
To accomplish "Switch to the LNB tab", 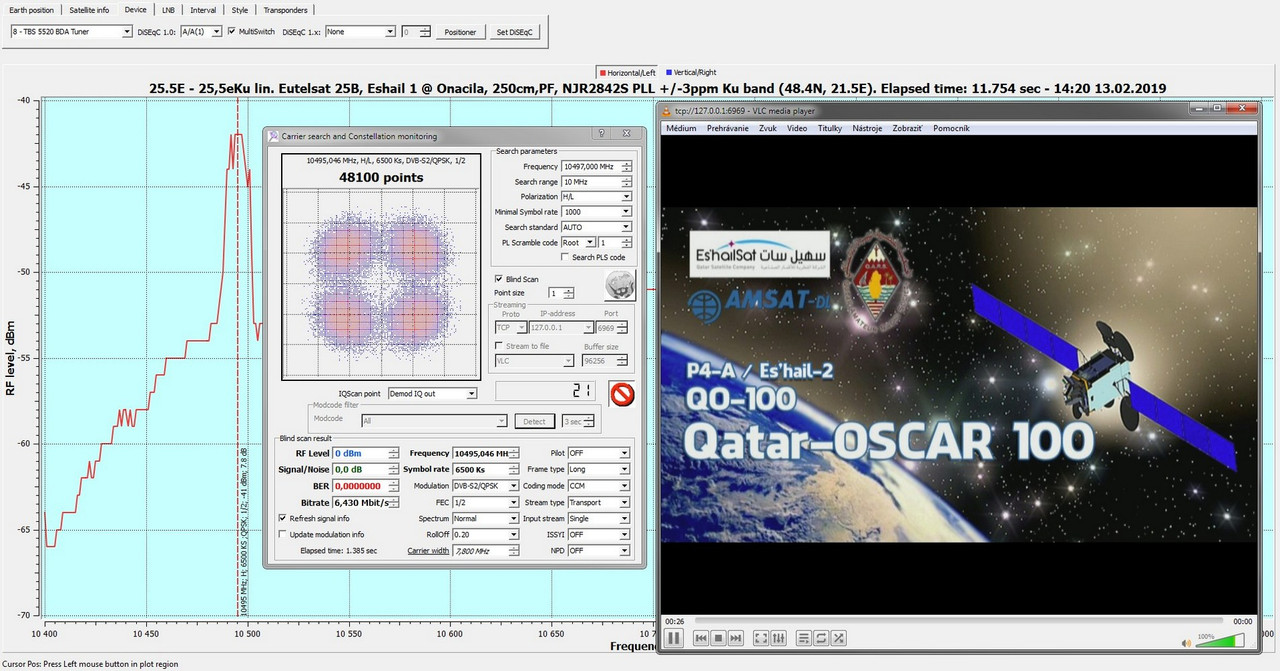I will [x=168, y=10].
